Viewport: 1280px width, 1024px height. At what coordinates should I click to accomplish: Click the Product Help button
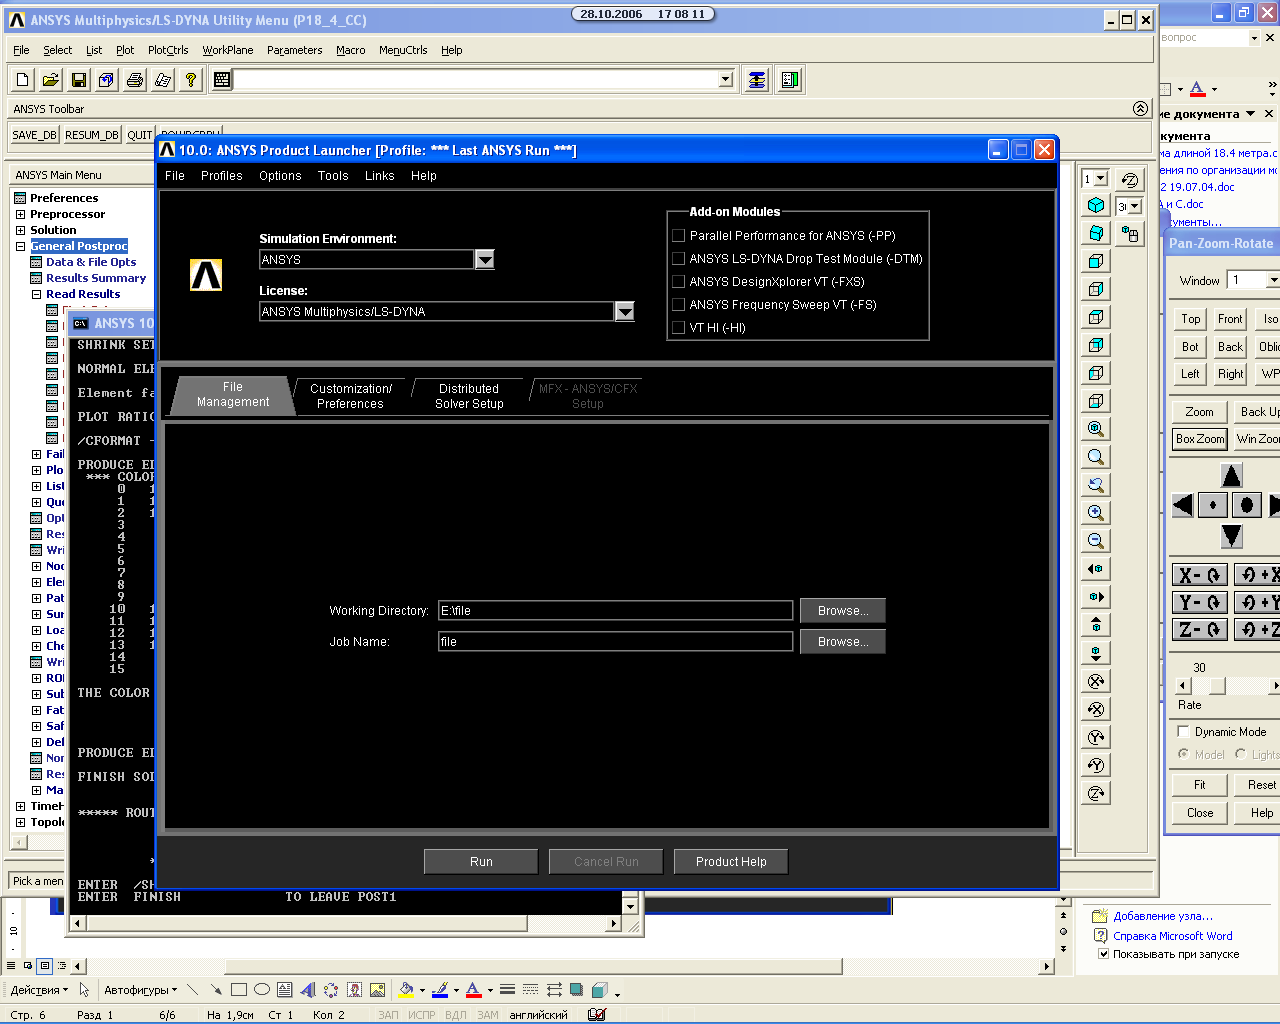(731, 862)
